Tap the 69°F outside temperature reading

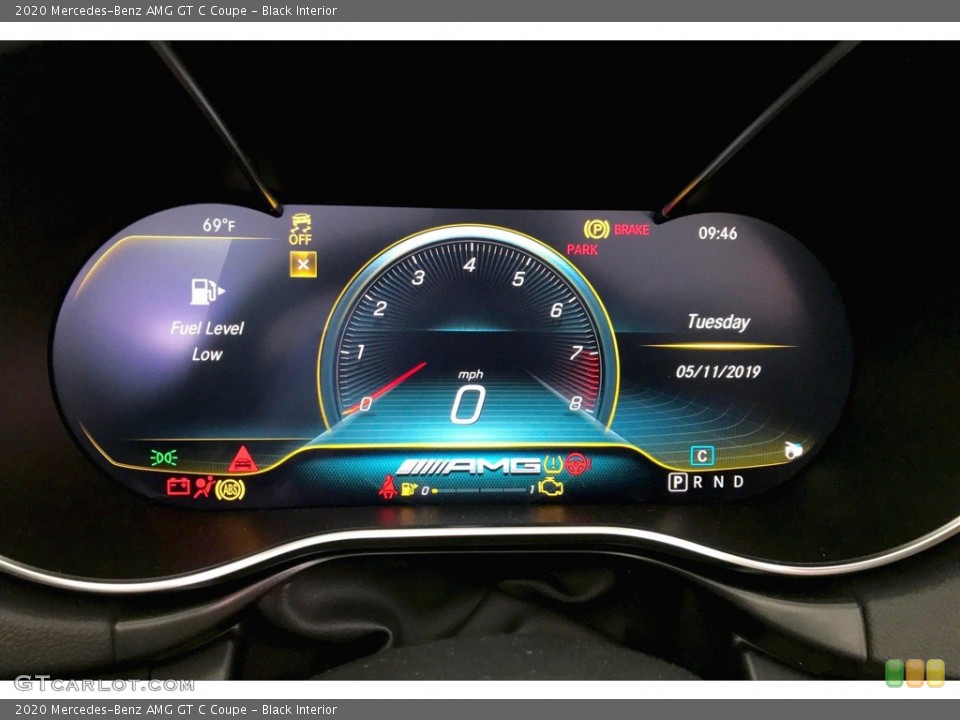coord(219,225)
